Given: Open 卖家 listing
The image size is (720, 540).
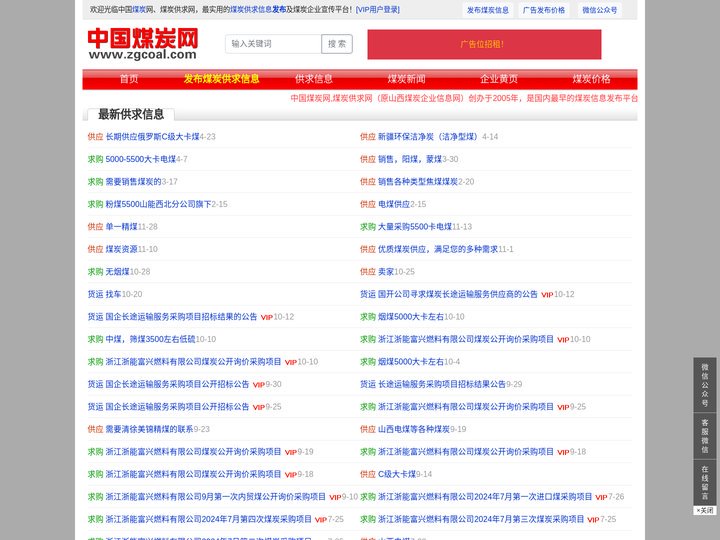Looking at the screenshot, I should click(x=386, y=272).
